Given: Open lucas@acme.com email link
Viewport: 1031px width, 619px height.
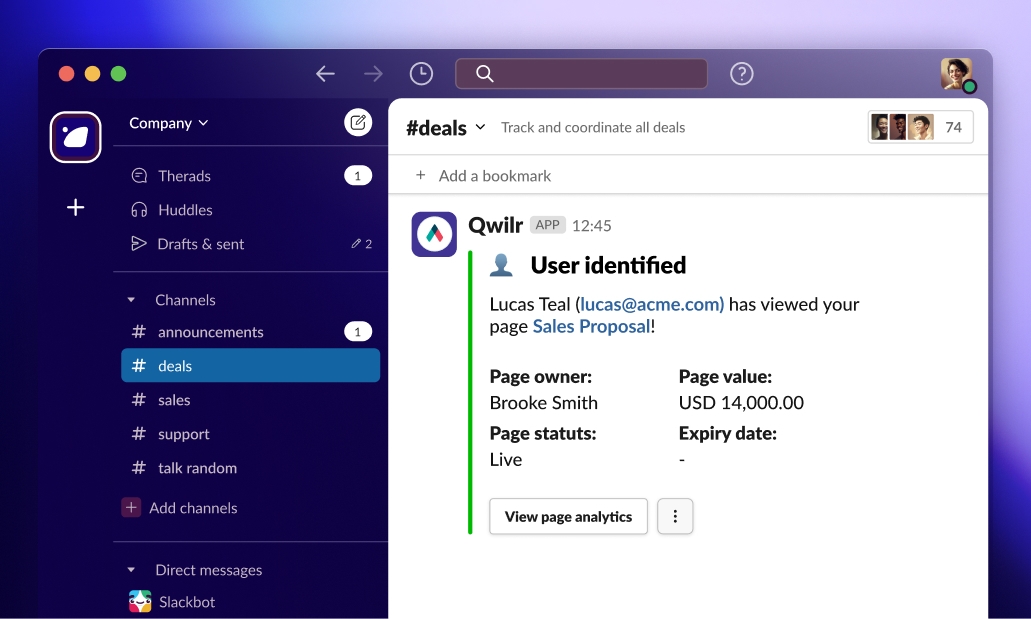Looking at the screenshot, I should [x=652, y=304].
